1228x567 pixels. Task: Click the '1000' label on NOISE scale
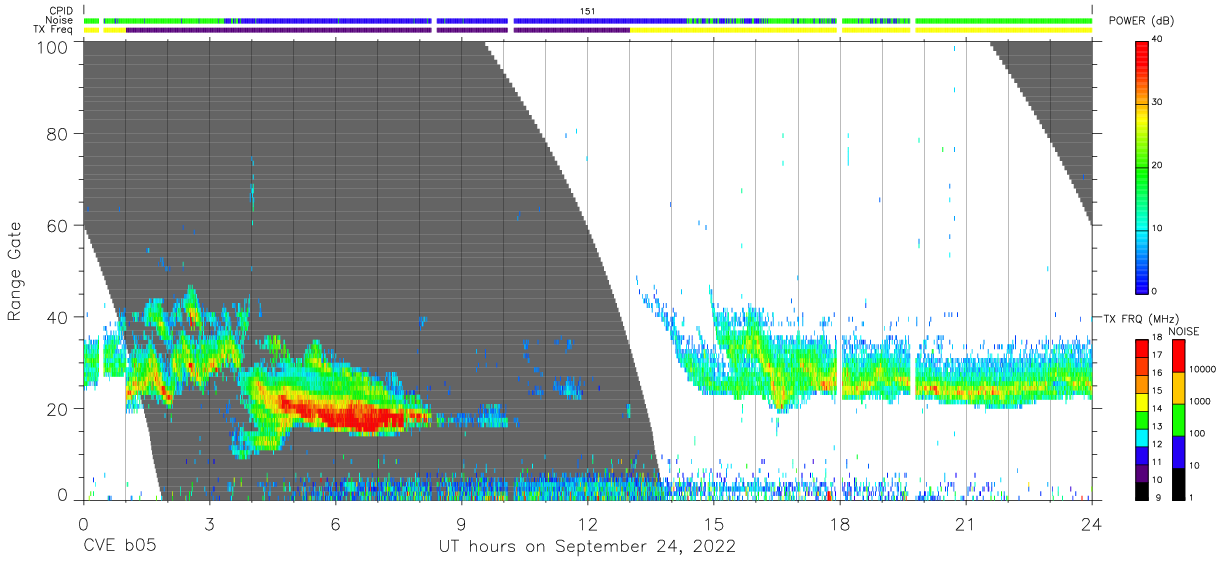click(1198, 401)
